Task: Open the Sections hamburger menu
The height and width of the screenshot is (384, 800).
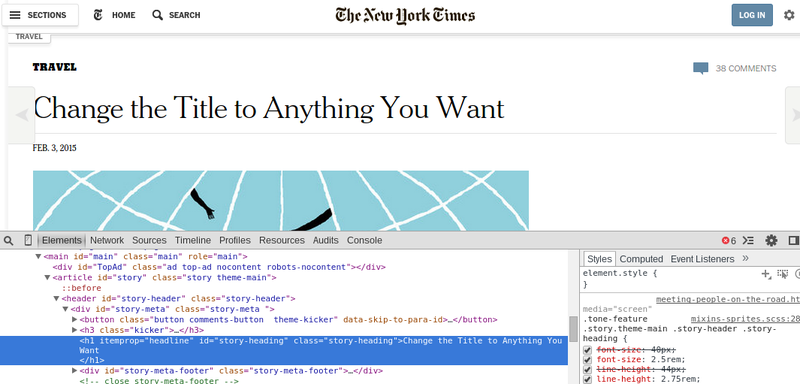Action: (40, 15)
